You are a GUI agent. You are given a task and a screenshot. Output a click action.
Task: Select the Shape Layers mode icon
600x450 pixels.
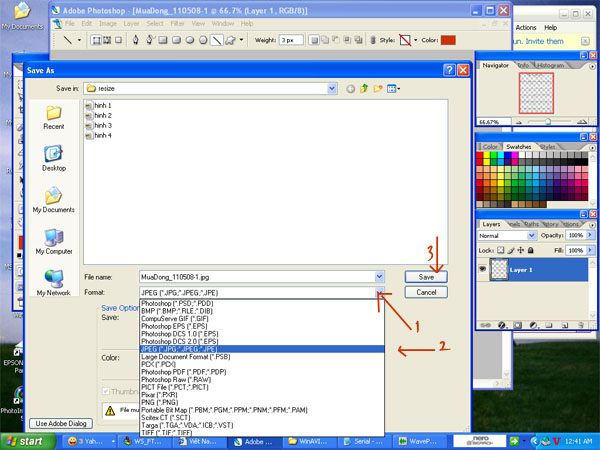click(x=96, y=40)
